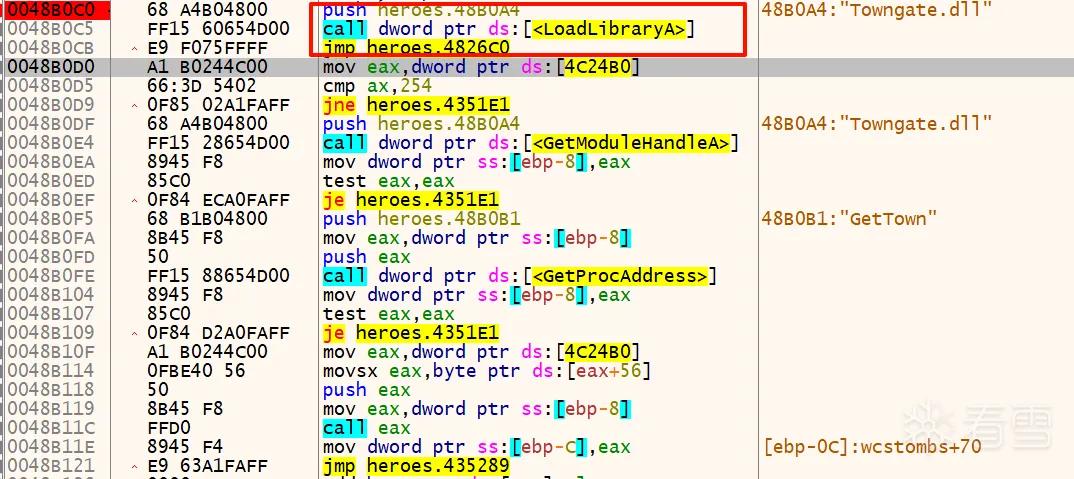Select the push heroes.48B0B1 instruction
Viewport: 1074px width, 479px height.
(421, 219)
